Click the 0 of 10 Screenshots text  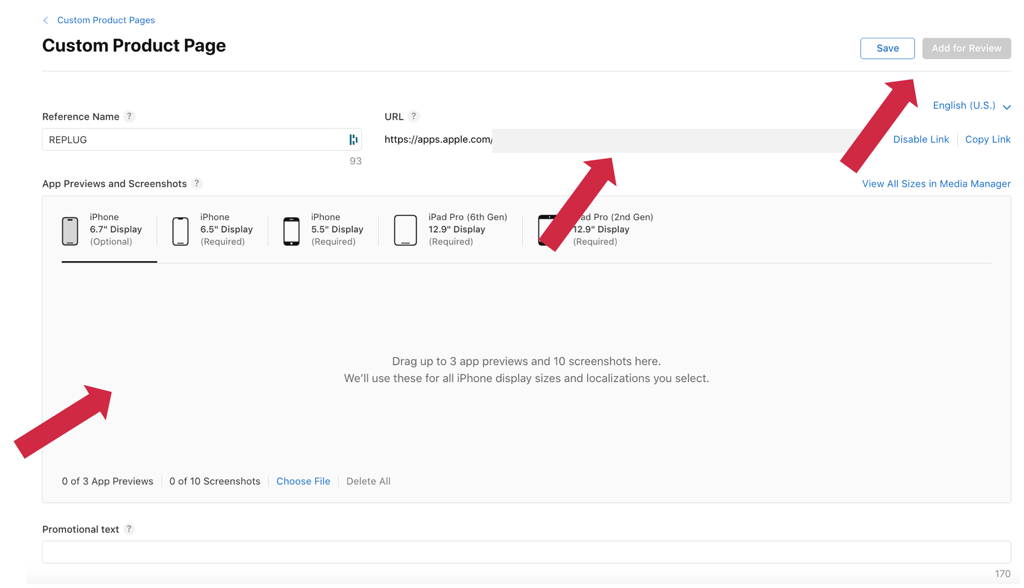215,482
